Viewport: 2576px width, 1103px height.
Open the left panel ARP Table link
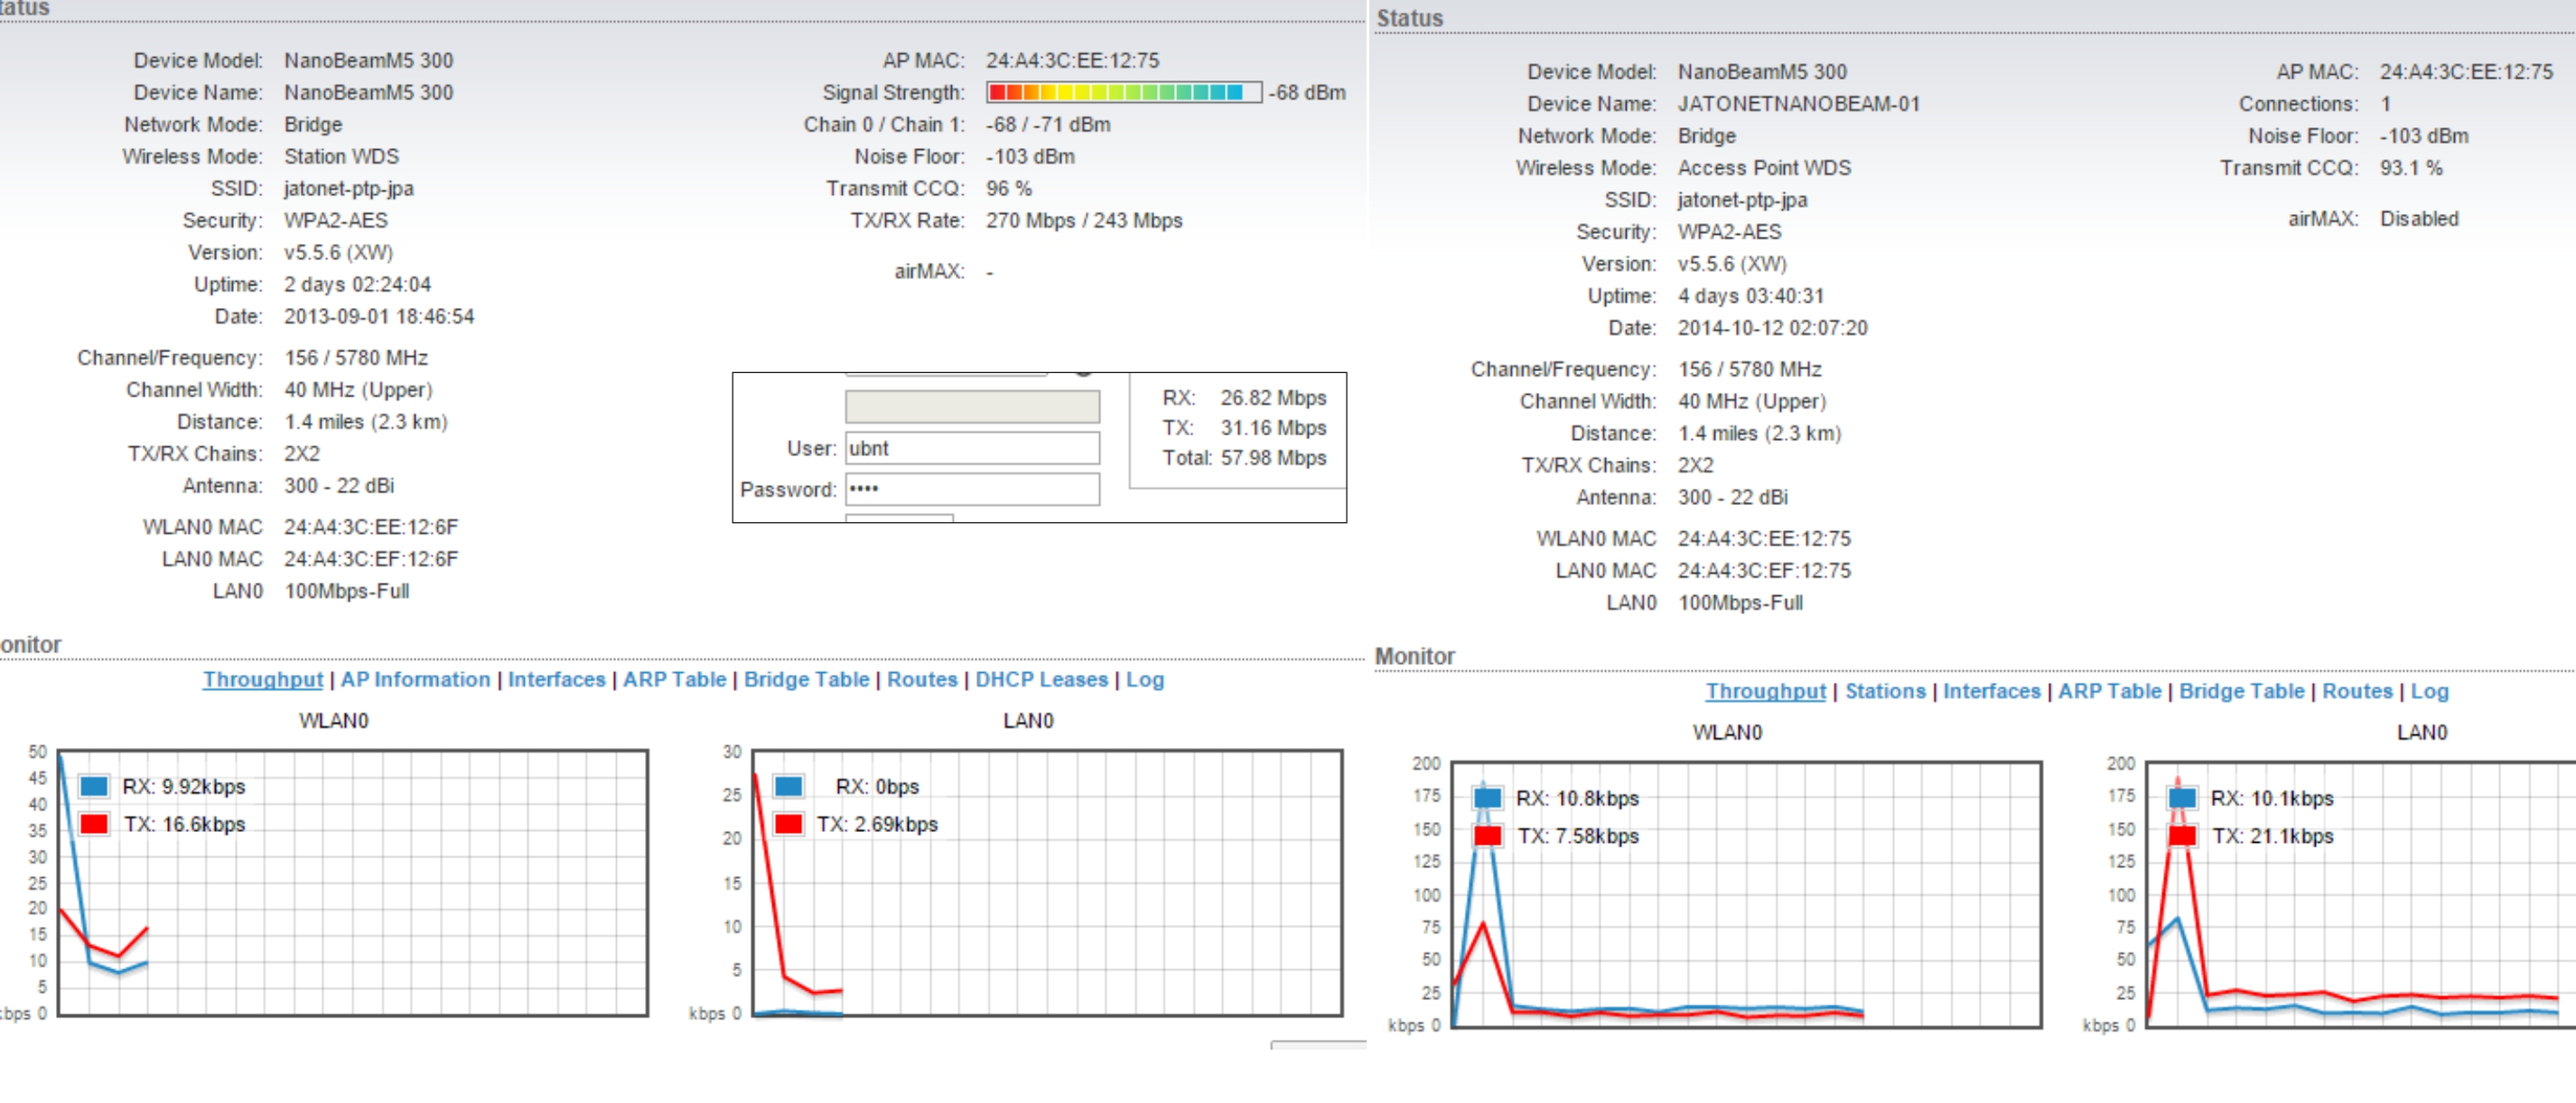click(x=674, y=680)
